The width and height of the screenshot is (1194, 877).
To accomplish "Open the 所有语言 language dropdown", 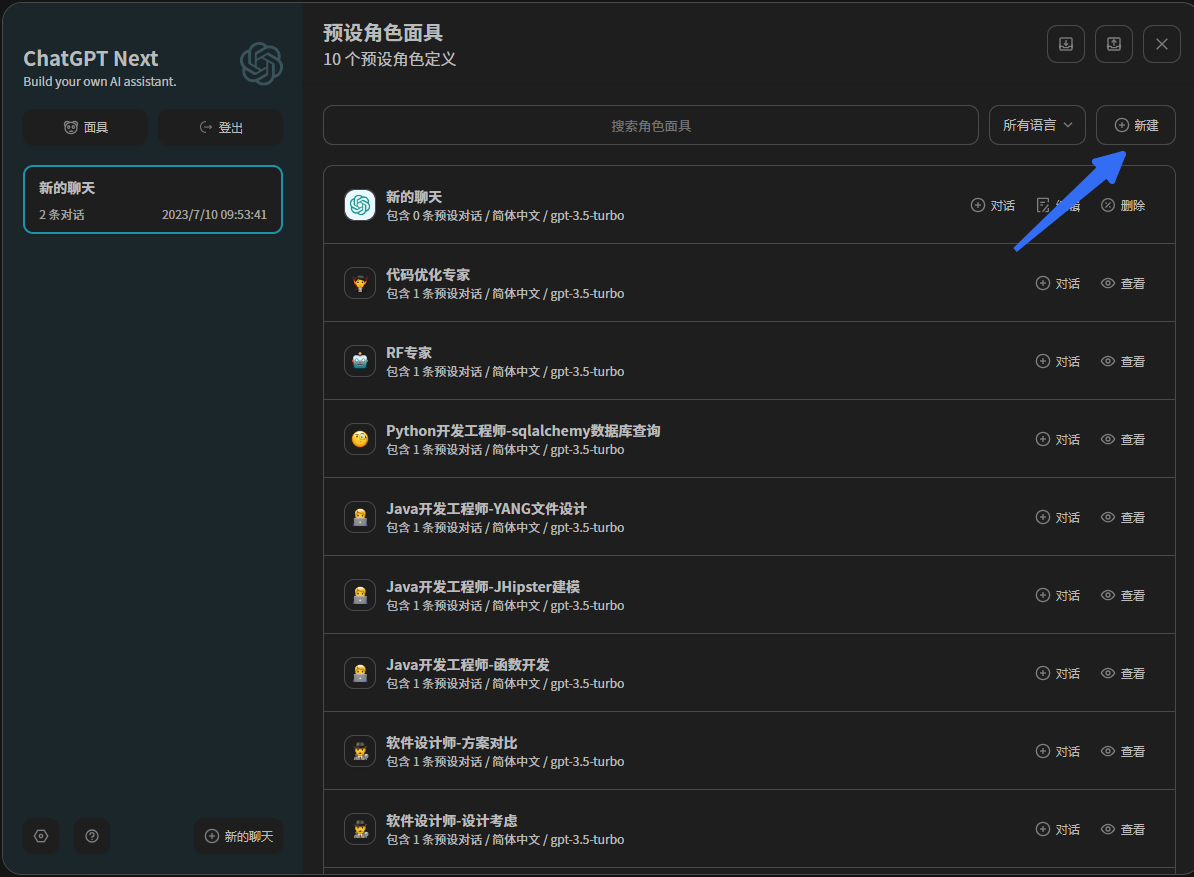I will pos(1037,125).
